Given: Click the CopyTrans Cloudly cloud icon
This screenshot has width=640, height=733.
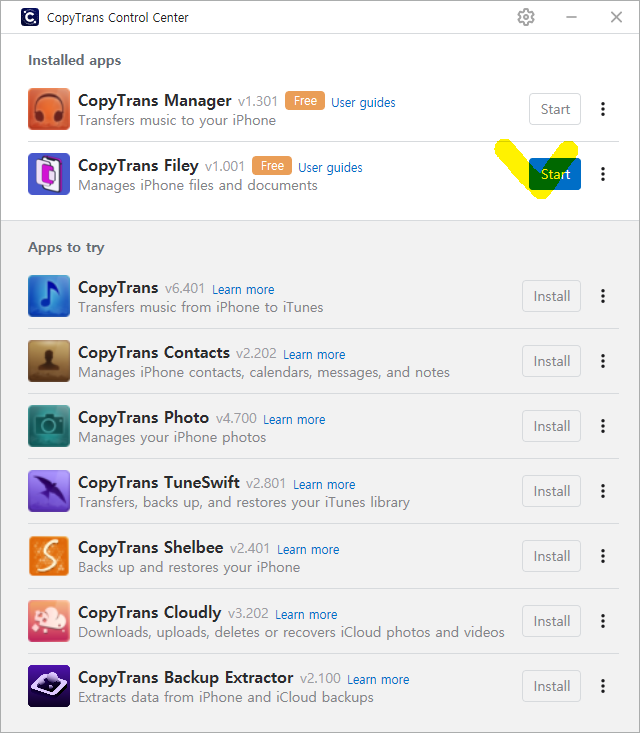Looking at the screenshot, I should point(49,621).
